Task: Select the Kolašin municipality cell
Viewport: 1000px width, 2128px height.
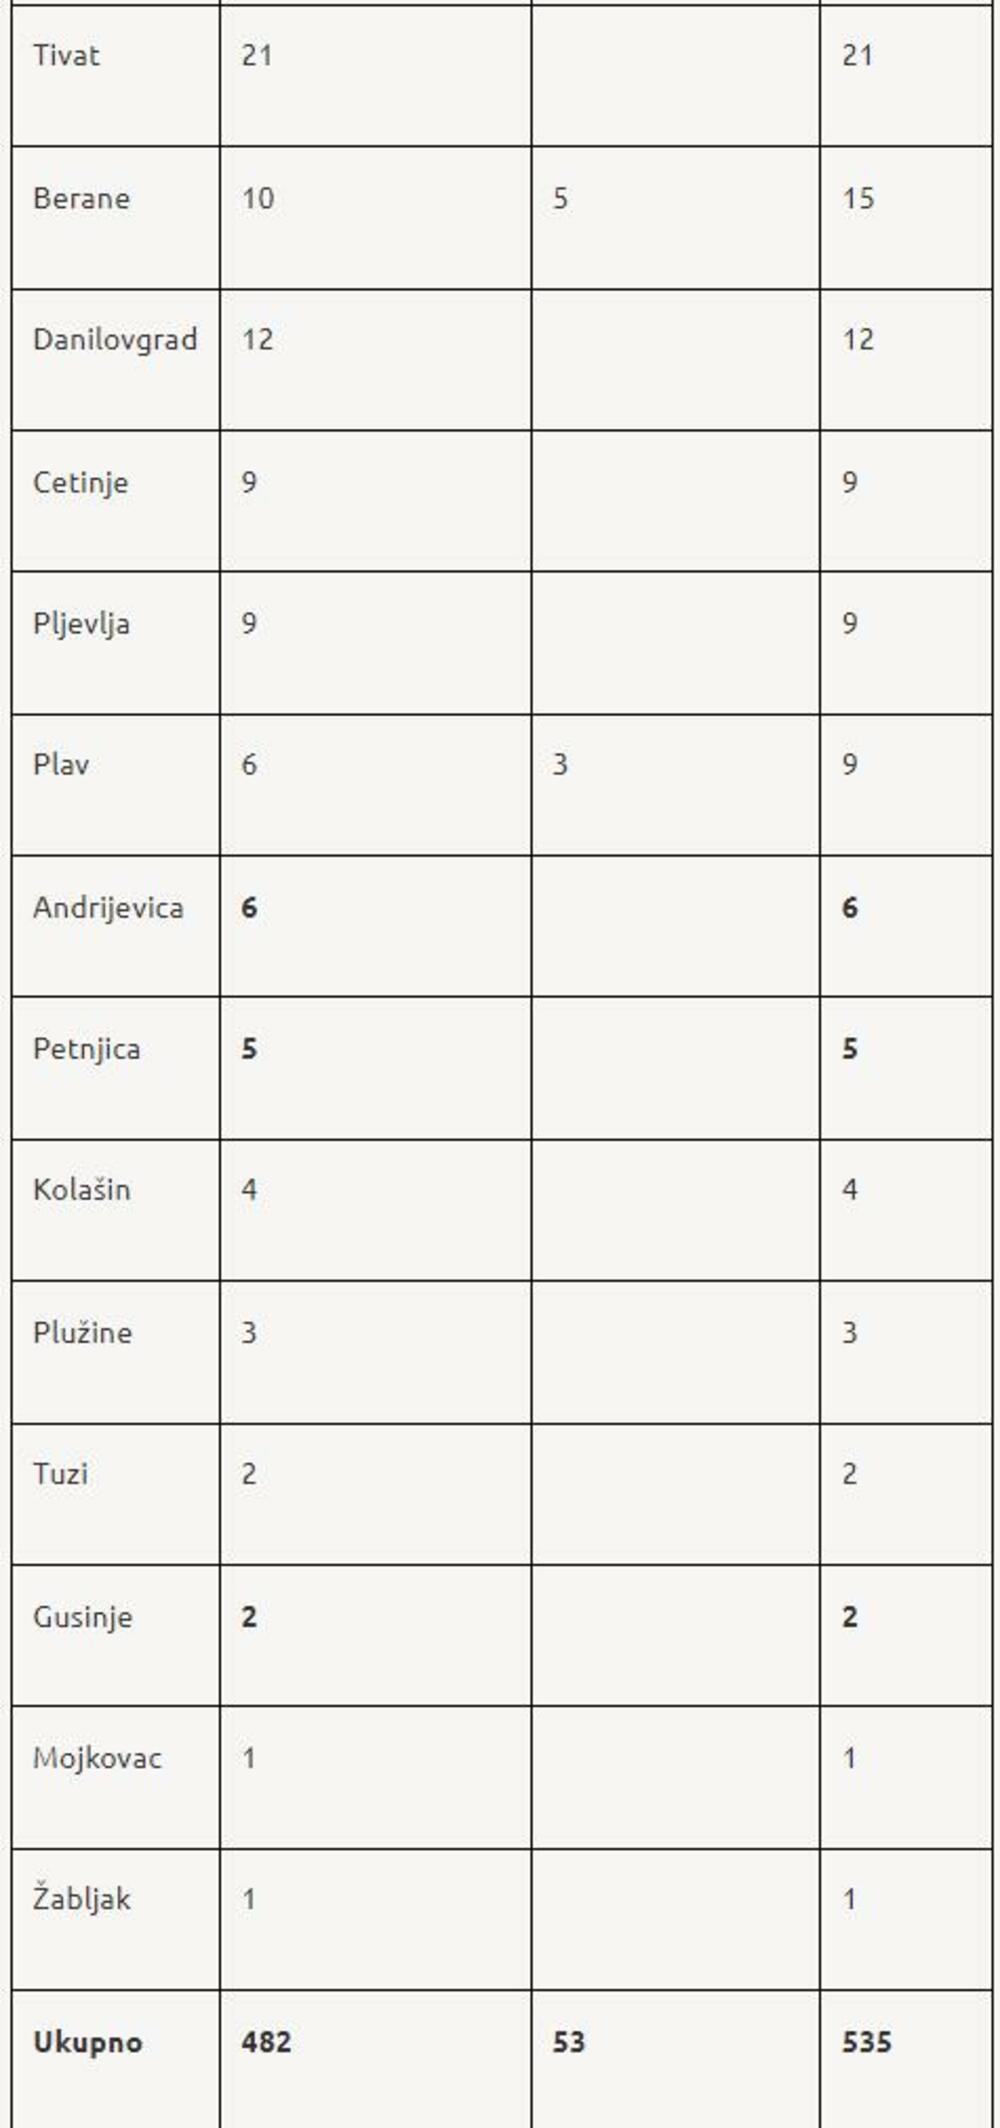Action: [x=81, y=1190]
